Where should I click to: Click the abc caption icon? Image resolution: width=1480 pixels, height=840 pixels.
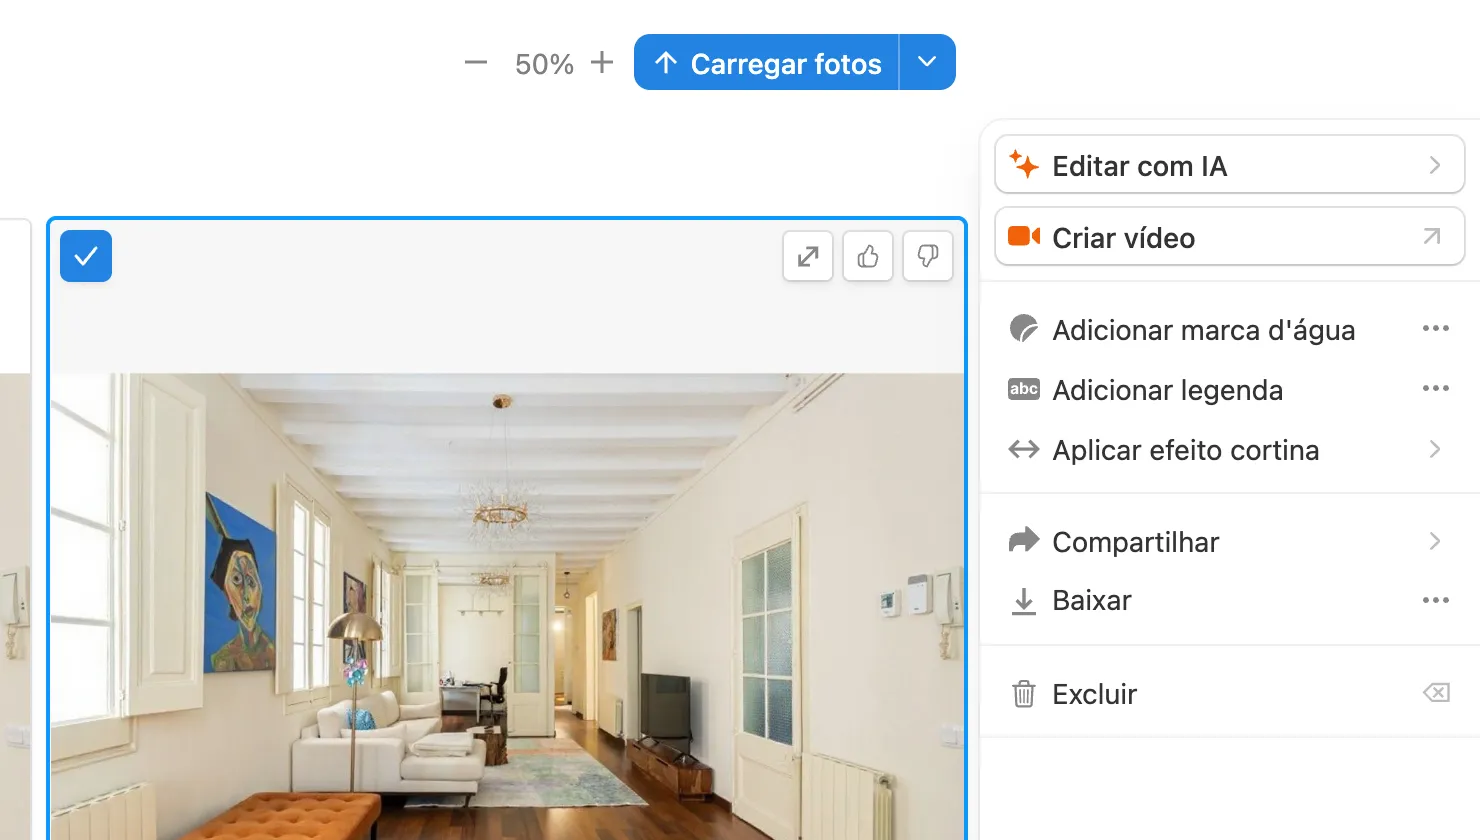(x=1023, y=389)
